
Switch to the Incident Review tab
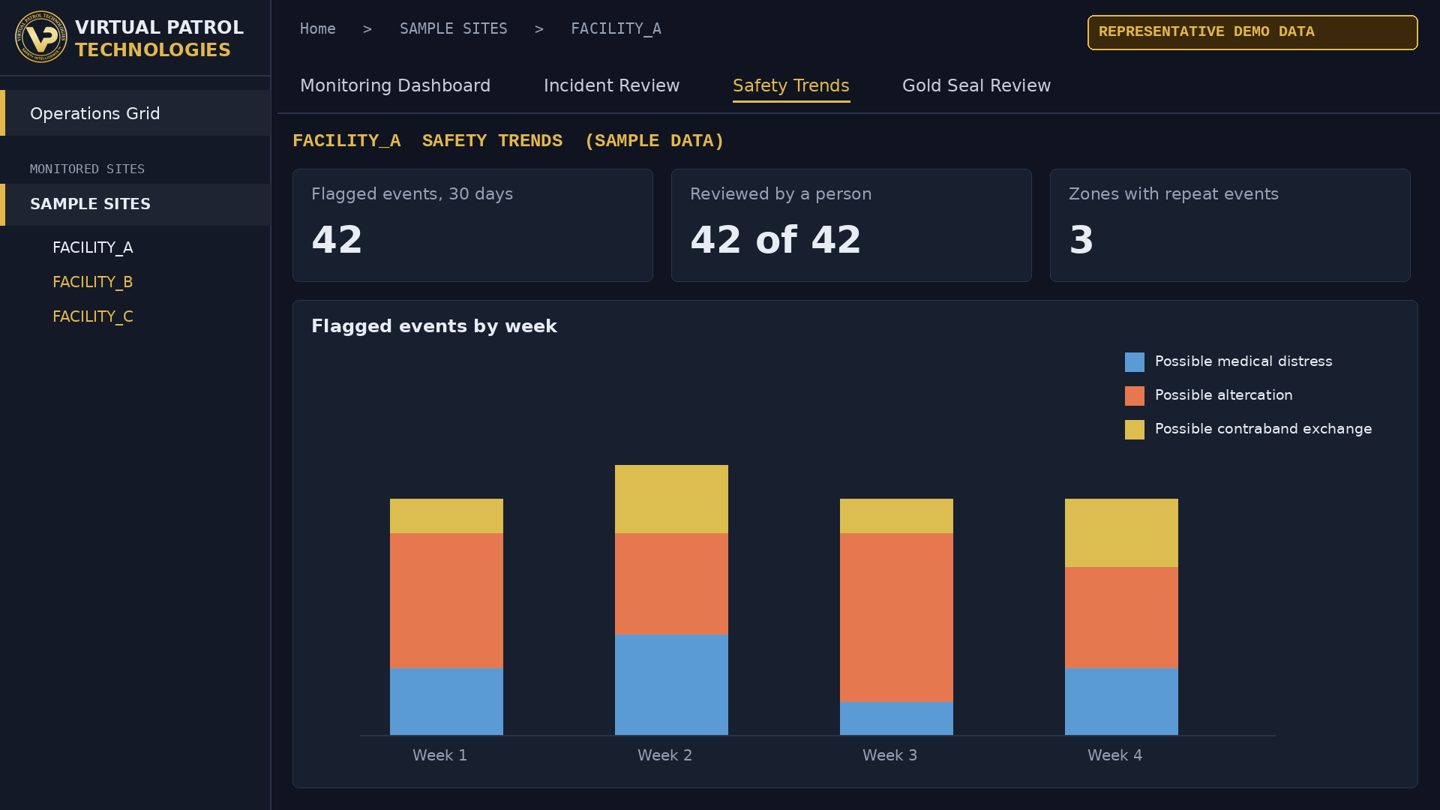point(611,86)
